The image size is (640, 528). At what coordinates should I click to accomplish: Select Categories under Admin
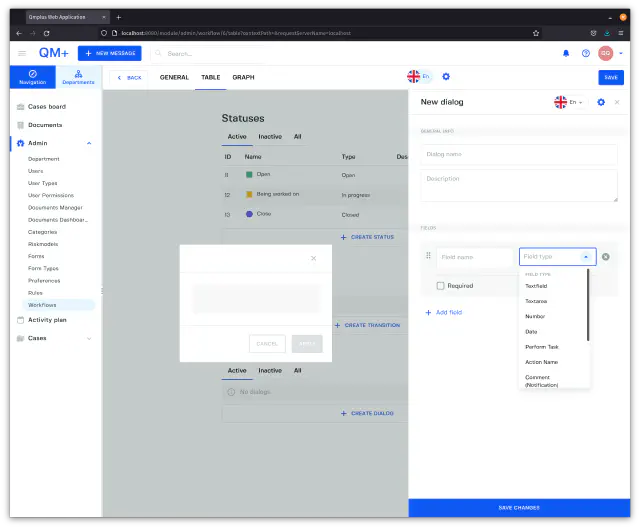tap(42, 232)
